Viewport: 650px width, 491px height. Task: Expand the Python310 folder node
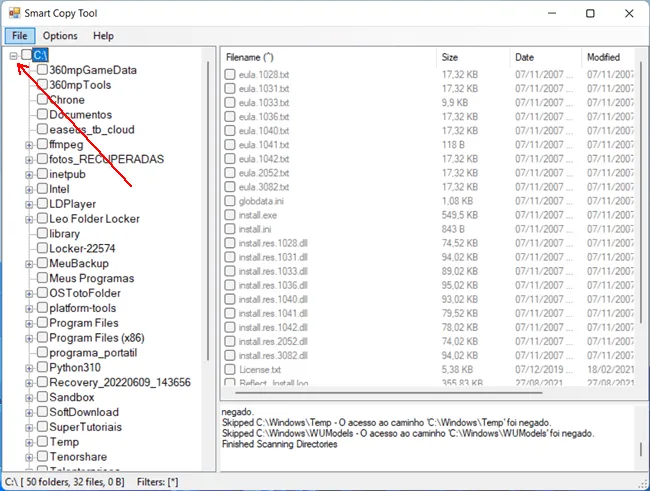pyautogui.click(x=29, y=368)
